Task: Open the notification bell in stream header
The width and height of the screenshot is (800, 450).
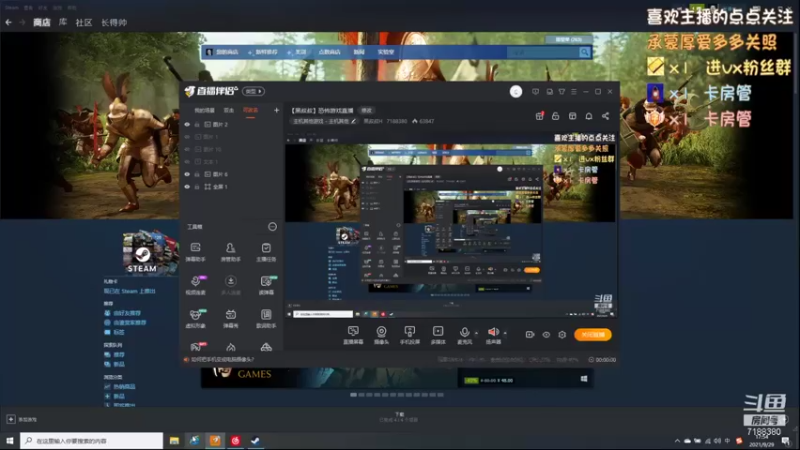Action: point(589,116)
